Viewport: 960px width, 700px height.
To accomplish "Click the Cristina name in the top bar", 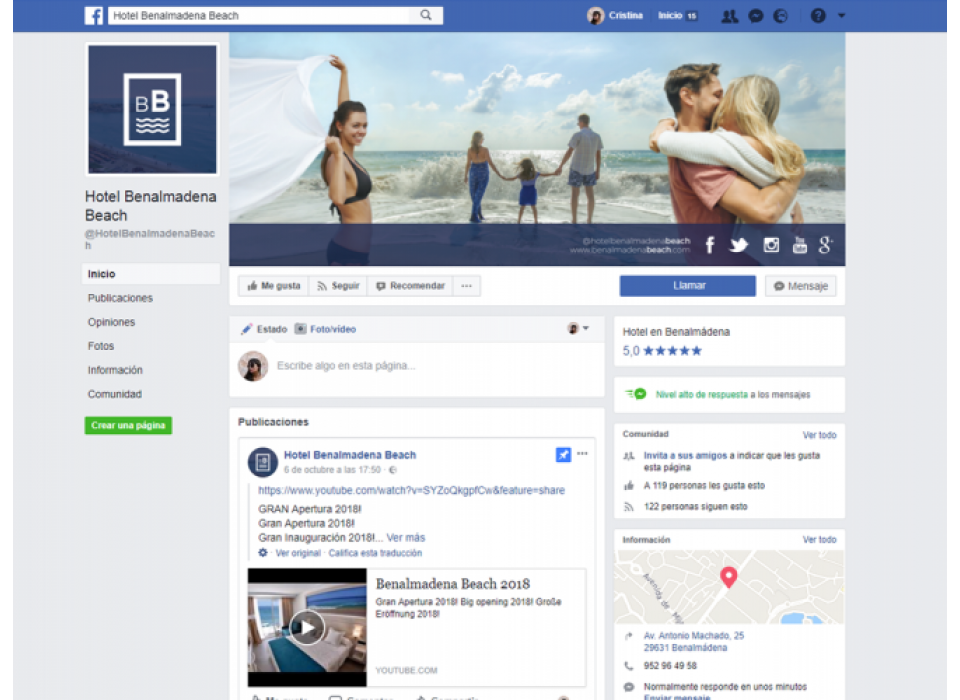I will click(x=626, y=15).
